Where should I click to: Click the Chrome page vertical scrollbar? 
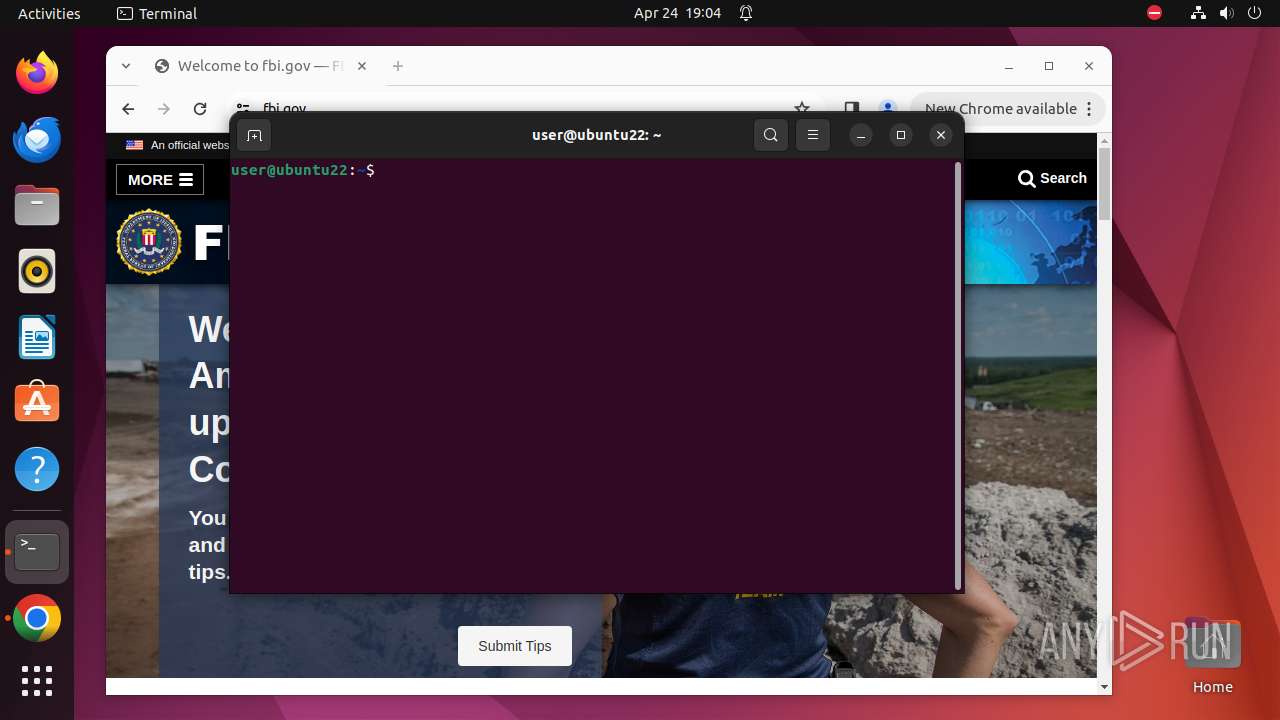(x=1104, y=183)
